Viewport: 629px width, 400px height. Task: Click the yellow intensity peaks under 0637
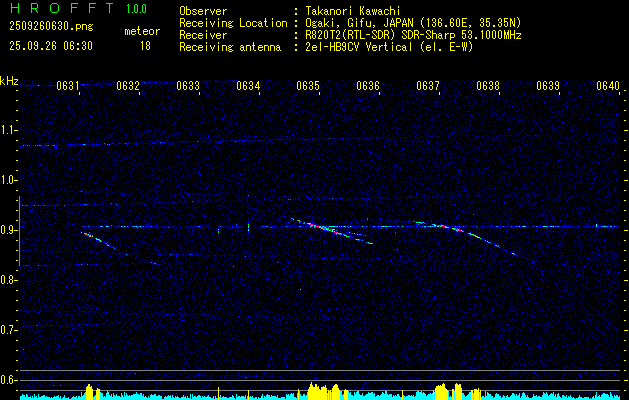pyautogui.click(x=457, y=392)
